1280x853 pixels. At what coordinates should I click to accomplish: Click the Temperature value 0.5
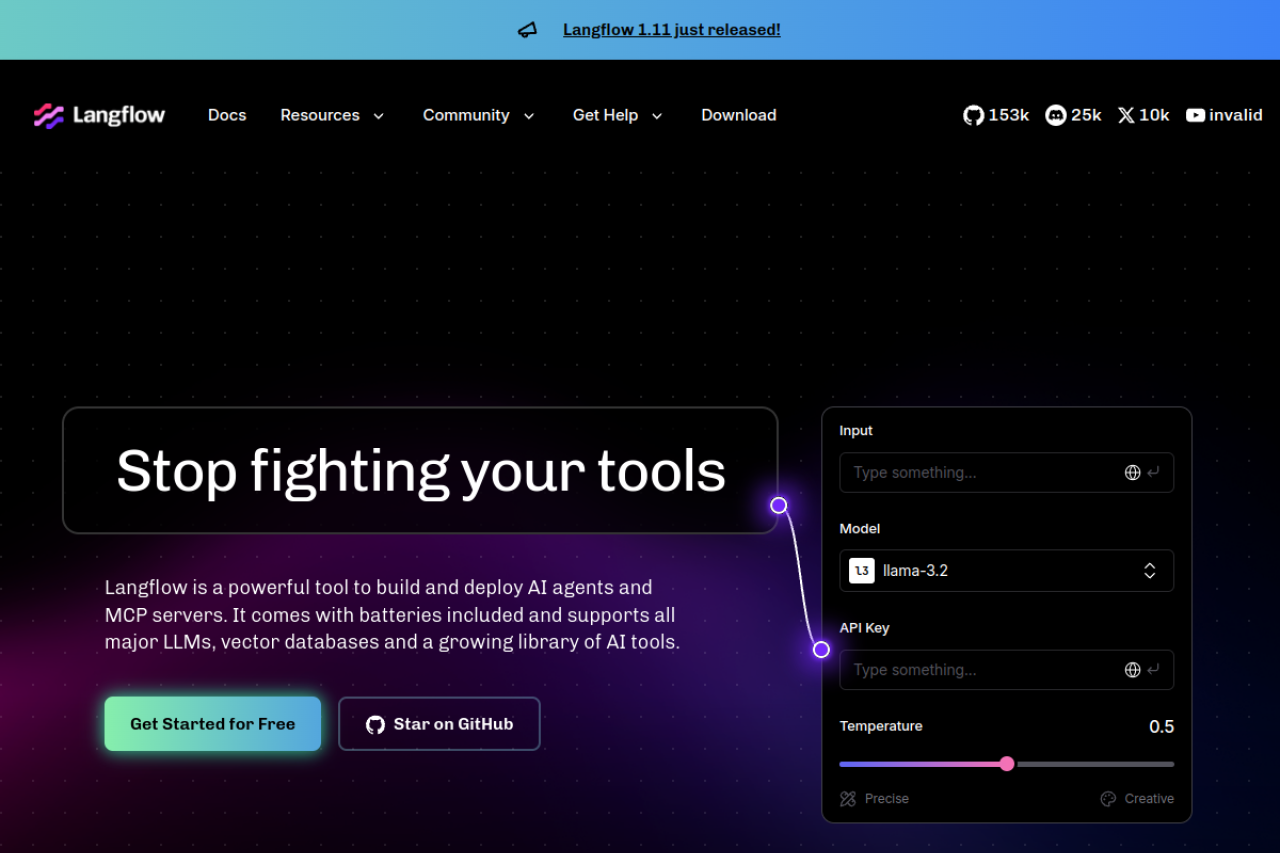pyautogui.click(x=1162, y=727)
